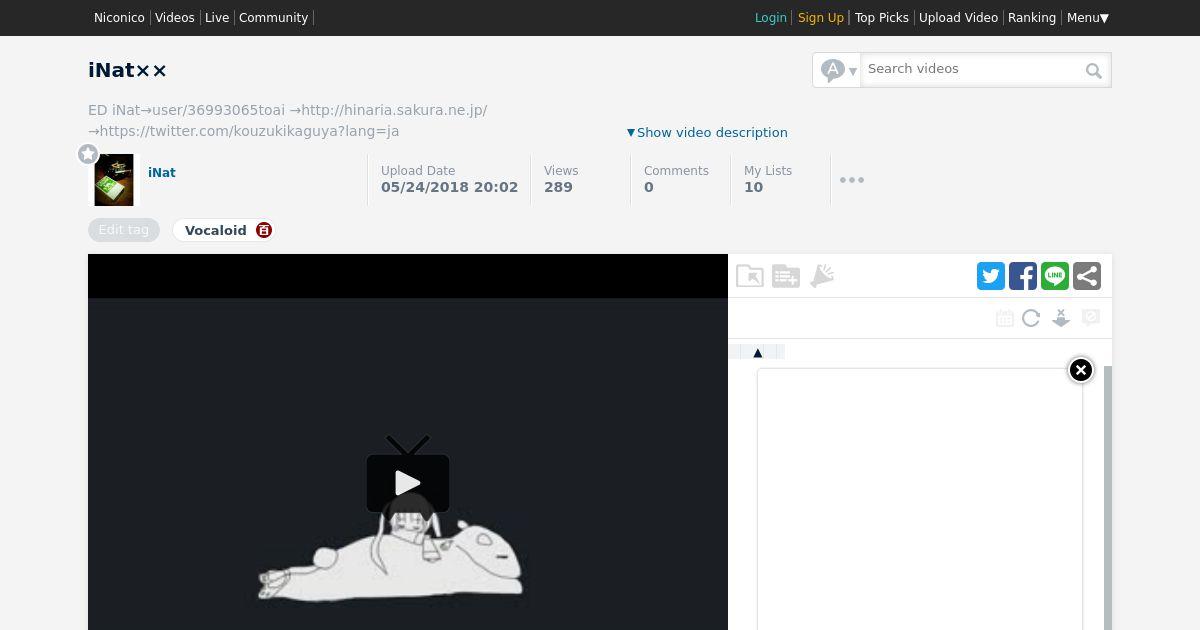Focus the Search videos field
This screenshot has height=630, width=1200.
974,69
